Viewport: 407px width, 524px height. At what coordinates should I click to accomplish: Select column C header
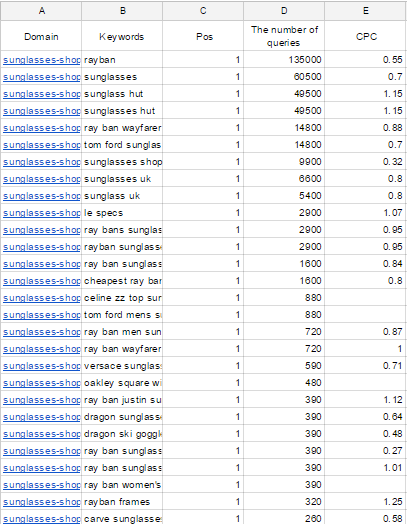point(203,11)
